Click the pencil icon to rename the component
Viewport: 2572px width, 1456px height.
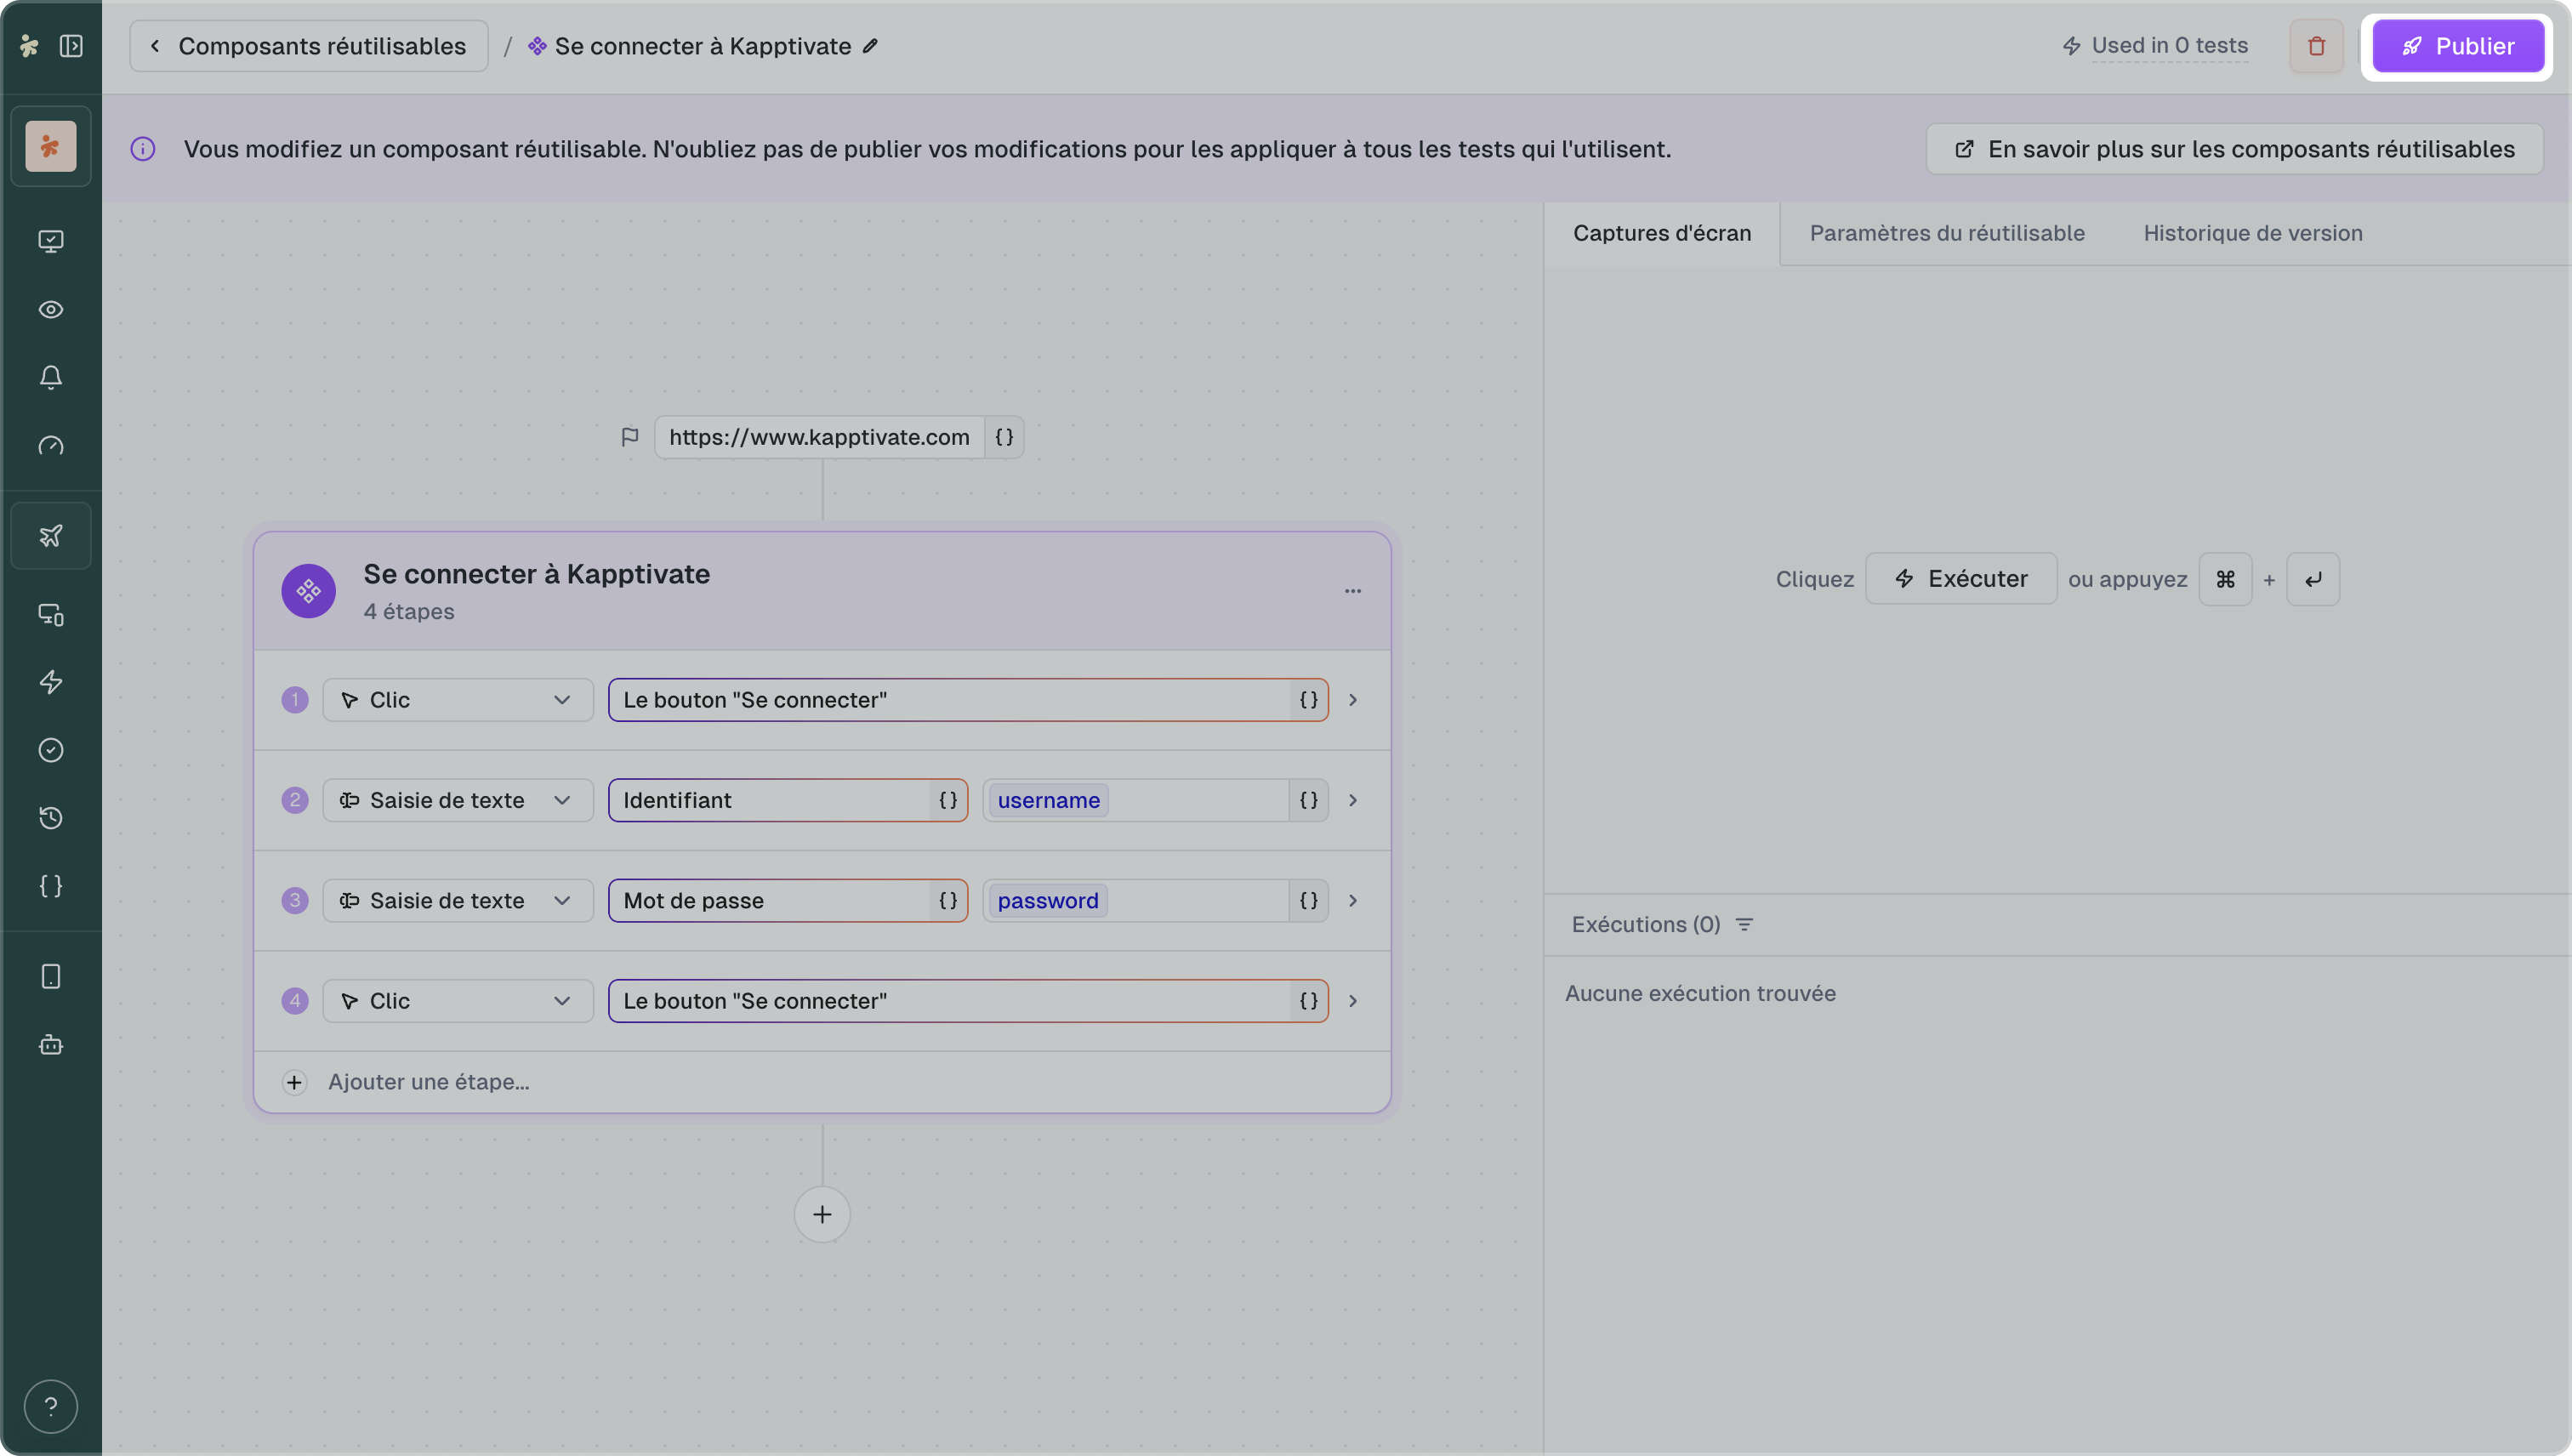click(x=870, y=46)
